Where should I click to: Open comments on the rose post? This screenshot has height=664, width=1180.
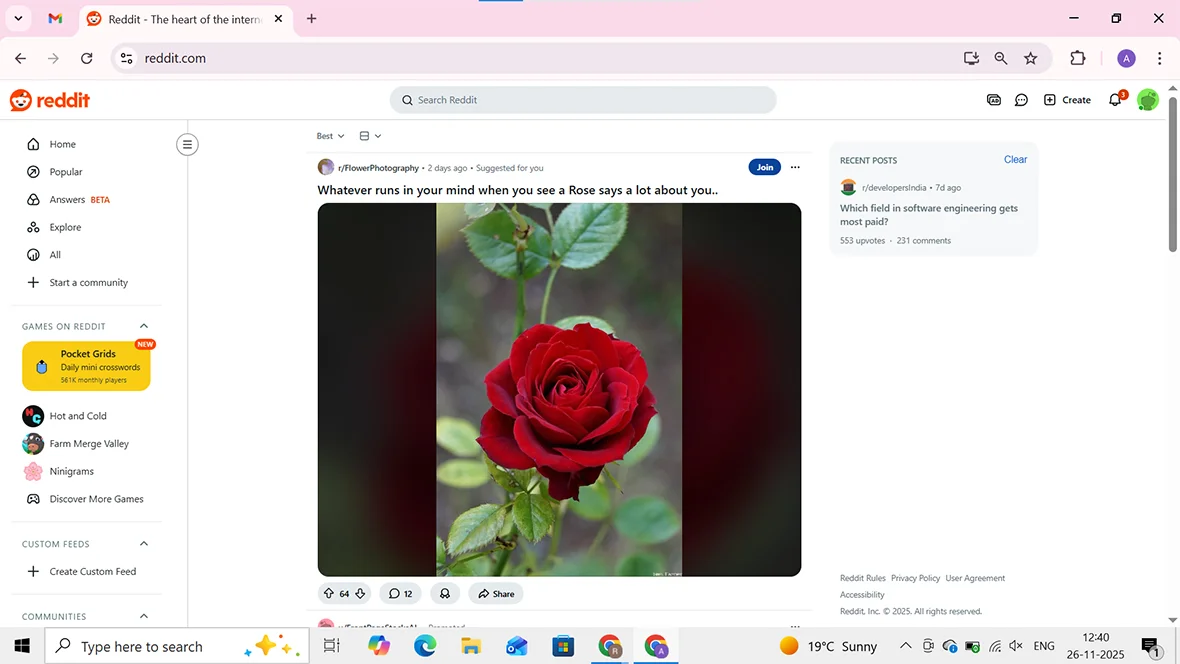400,593
